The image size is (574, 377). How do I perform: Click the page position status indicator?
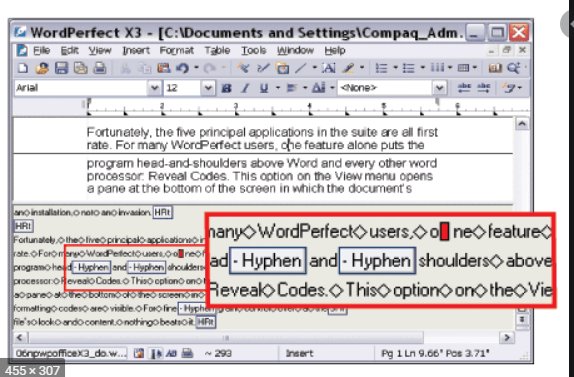coord(436,353)
